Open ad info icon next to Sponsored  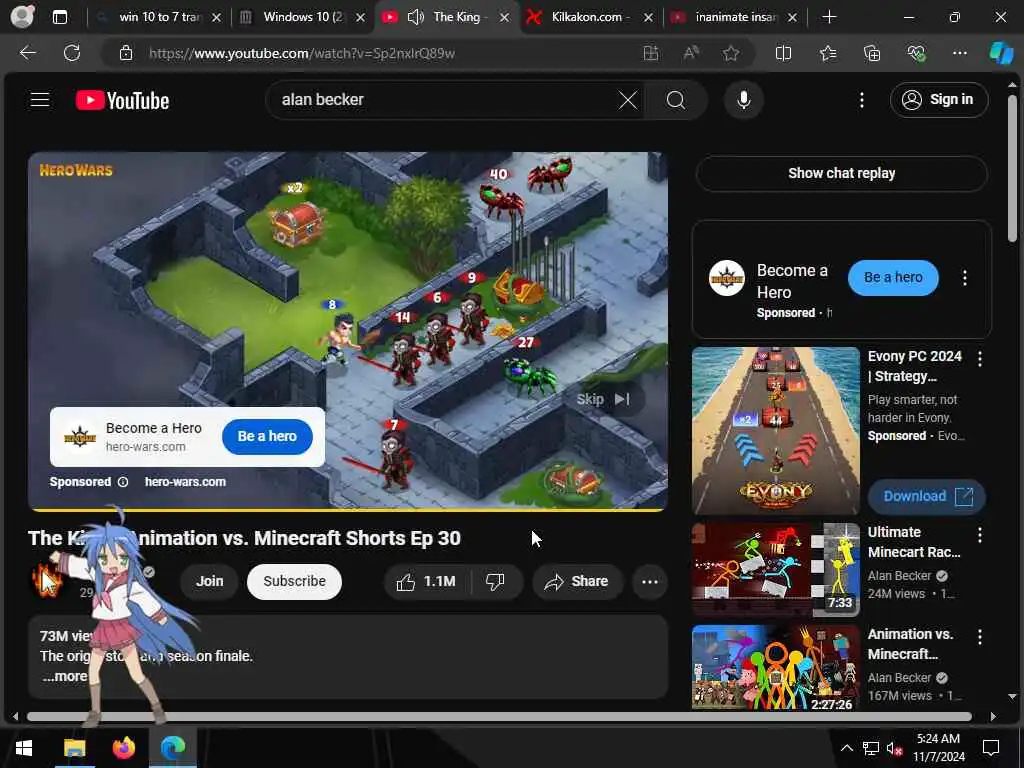coord(123,482)
